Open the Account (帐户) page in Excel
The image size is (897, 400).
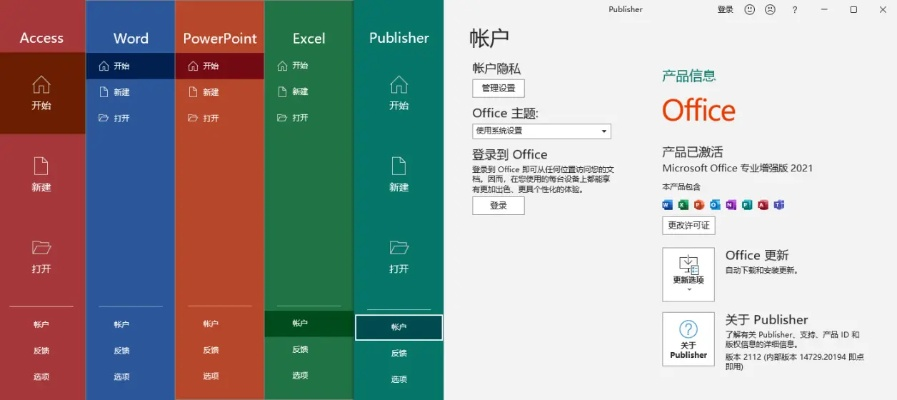[300, 323]
